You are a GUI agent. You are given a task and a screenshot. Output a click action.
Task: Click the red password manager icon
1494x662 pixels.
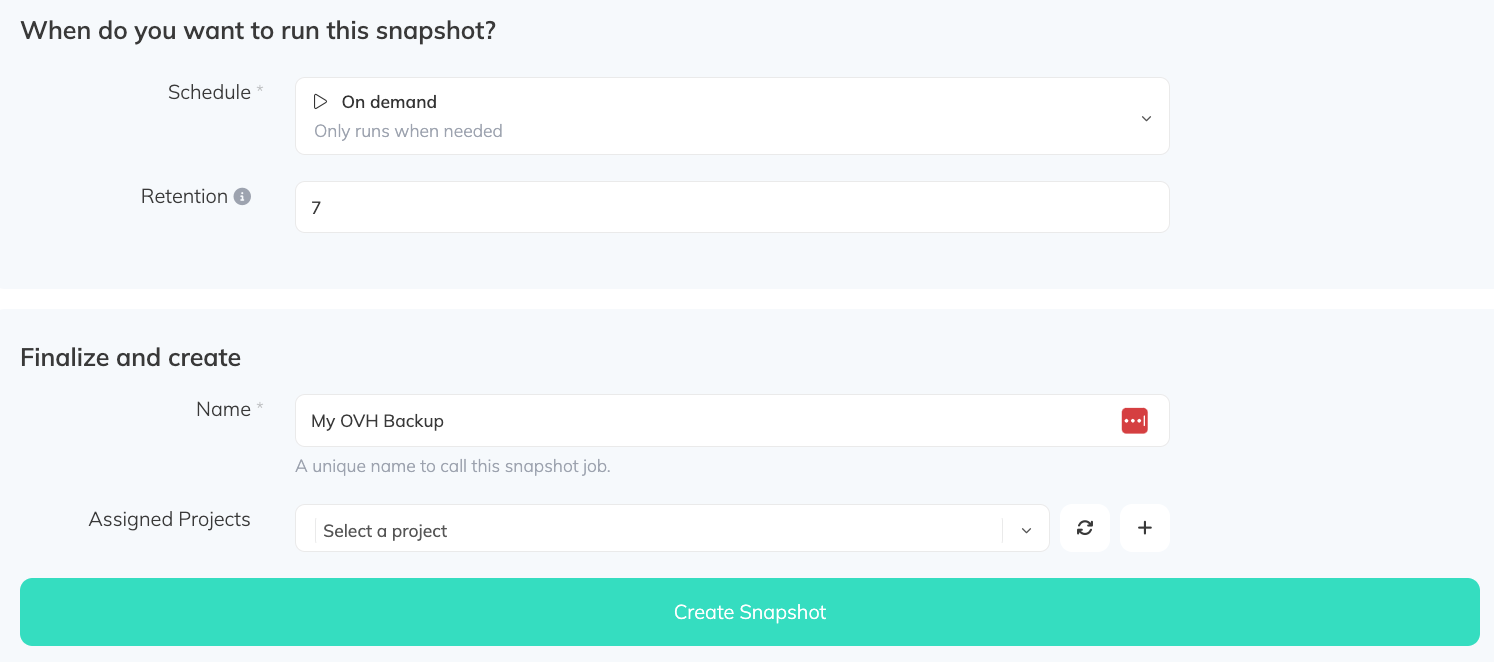click(x=1134, y=421)
